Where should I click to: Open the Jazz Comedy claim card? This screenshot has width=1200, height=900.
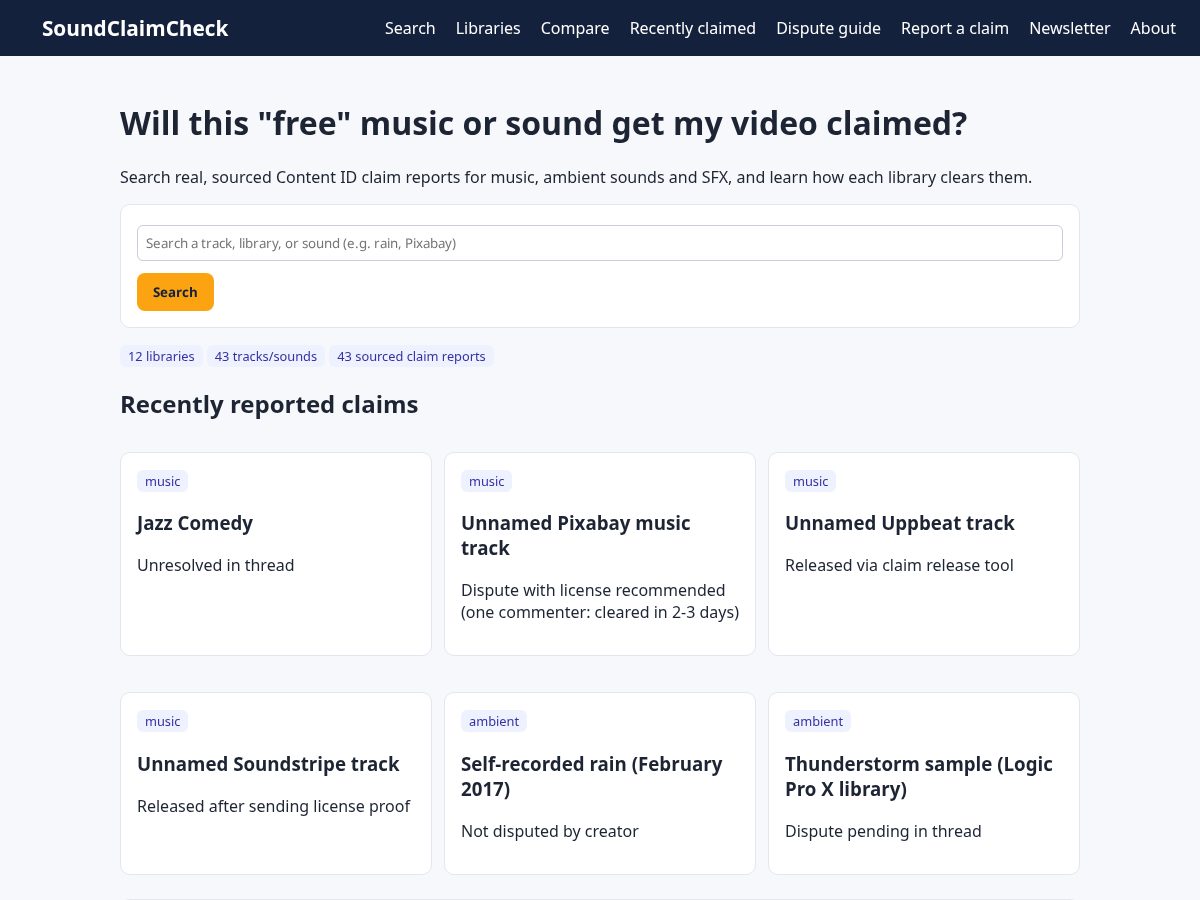click(x=276, y=554)
